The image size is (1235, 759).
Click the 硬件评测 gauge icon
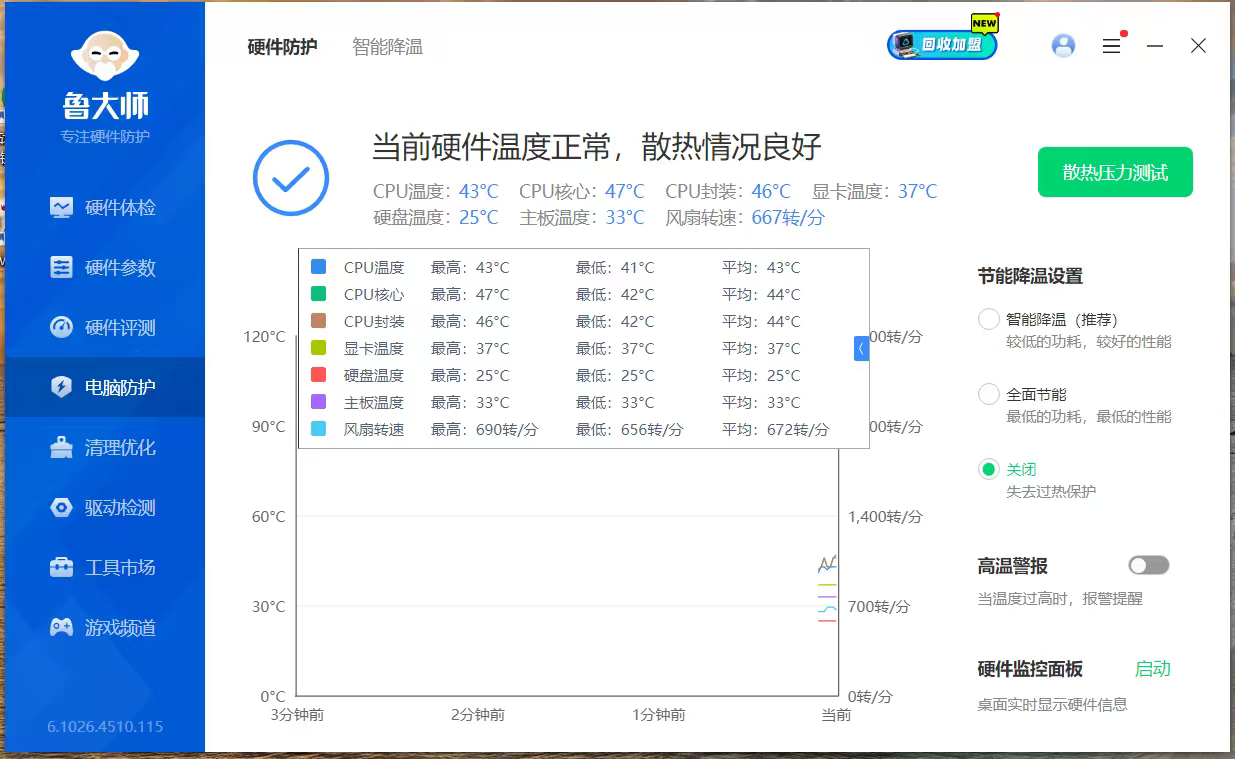pyautogui.click(x=62, y=328)
